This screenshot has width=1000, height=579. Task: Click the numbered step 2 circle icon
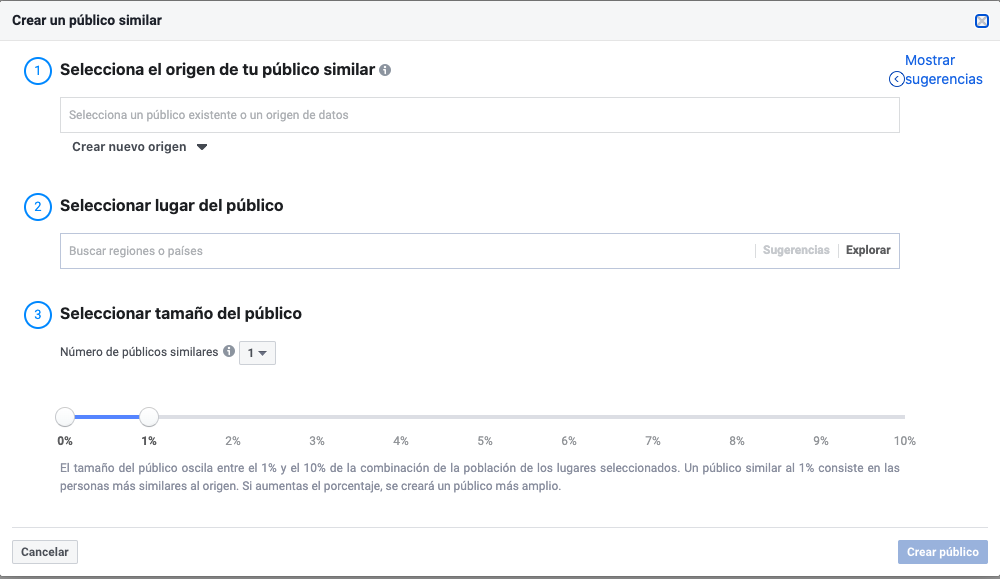pos(37,207)
